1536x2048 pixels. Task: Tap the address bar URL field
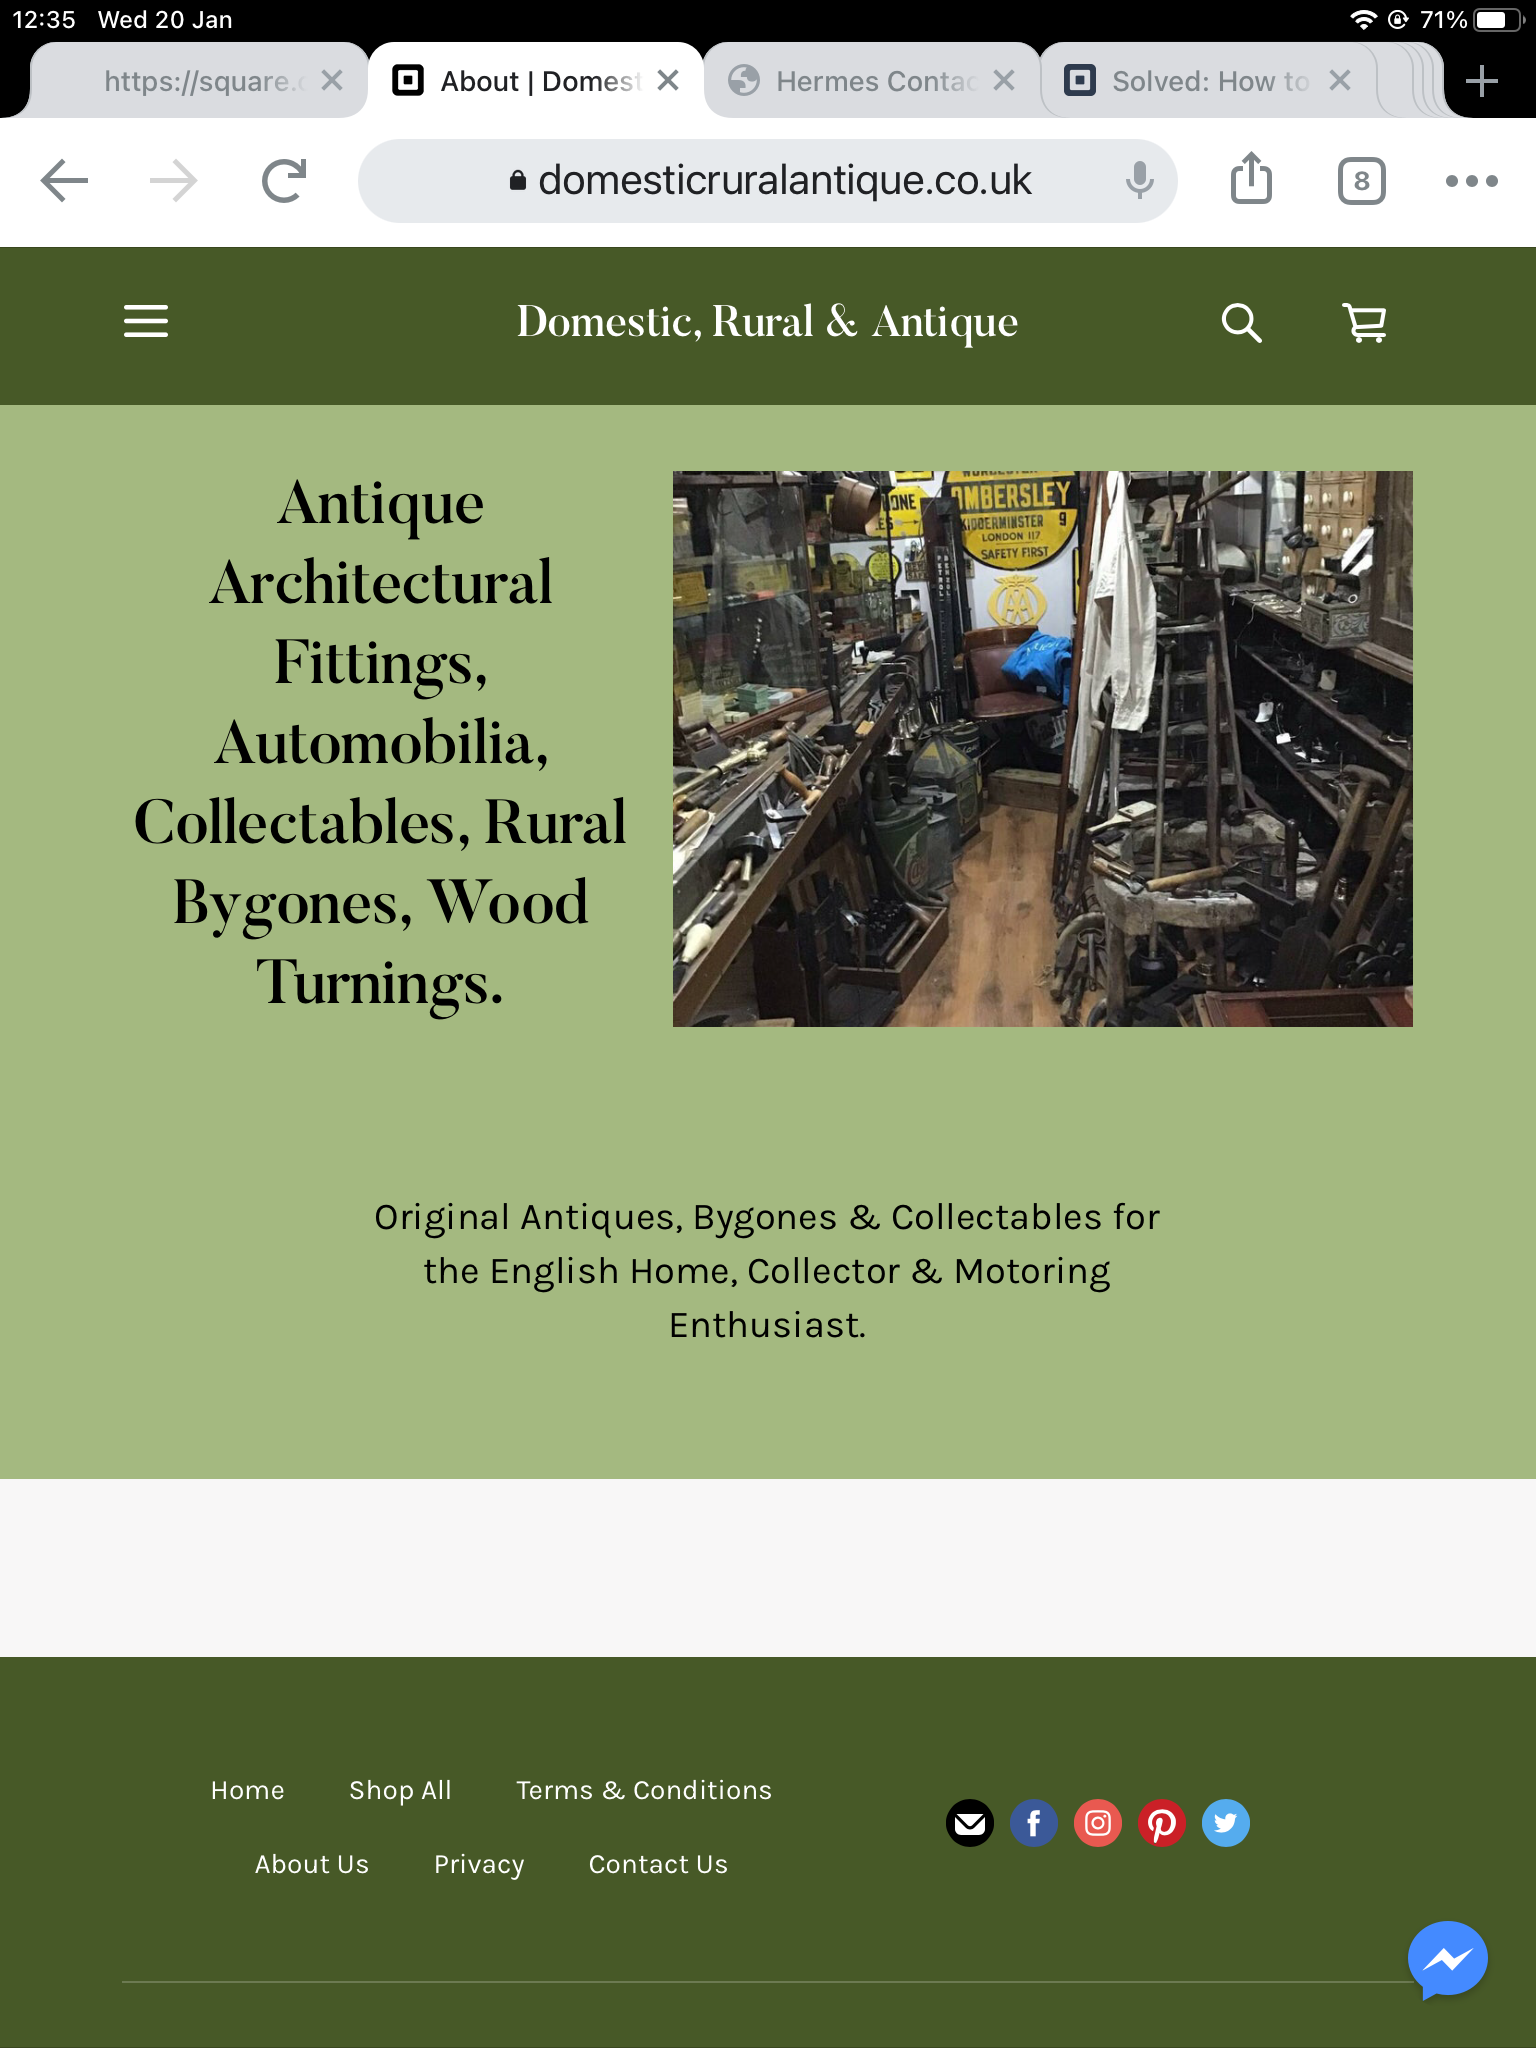click(x=768, y=181)
